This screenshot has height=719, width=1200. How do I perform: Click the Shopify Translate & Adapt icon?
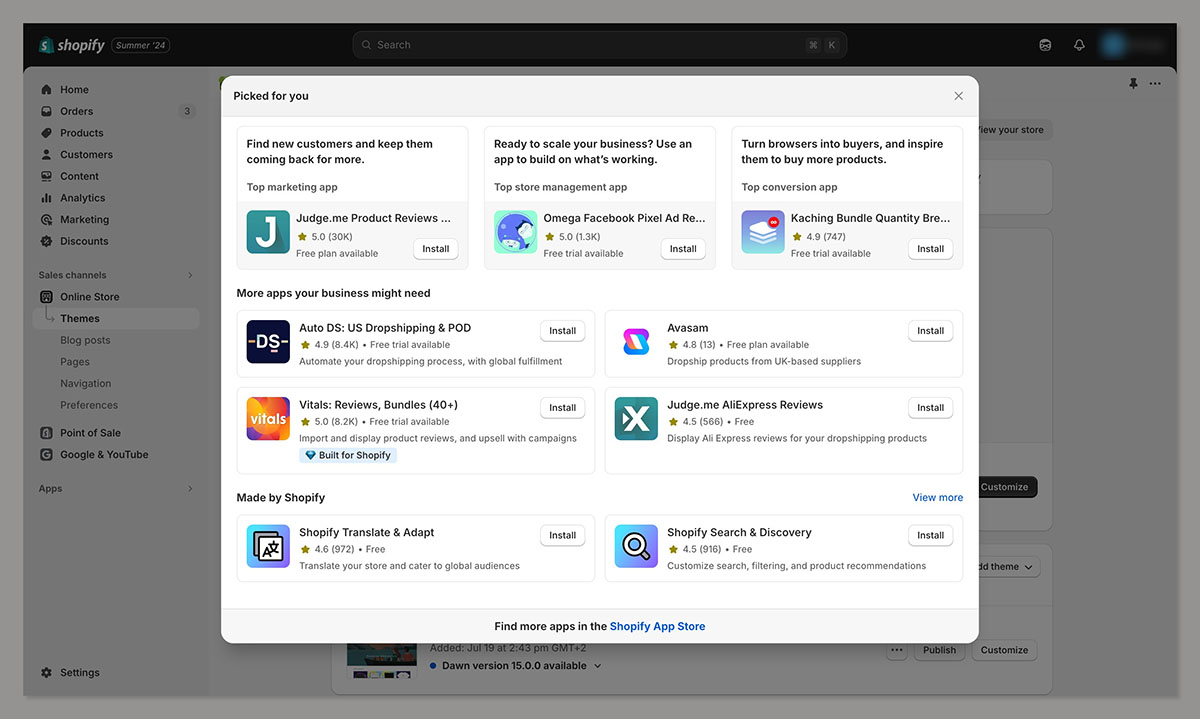click(268, 546)
